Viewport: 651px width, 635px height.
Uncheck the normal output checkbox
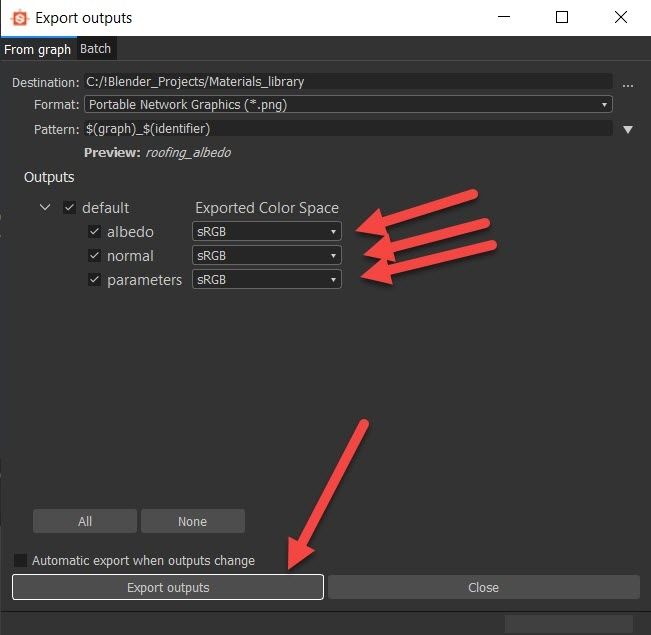pyautogui.click(x=94, y=256)
